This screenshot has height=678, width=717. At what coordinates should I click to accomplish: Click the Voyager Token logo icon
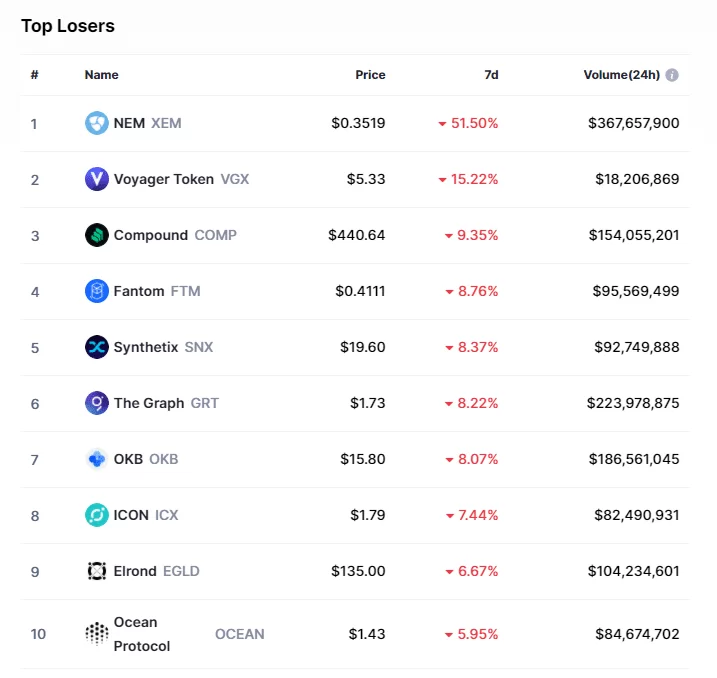click(x=96, y=179)
